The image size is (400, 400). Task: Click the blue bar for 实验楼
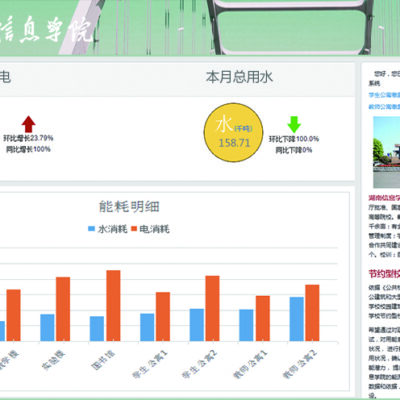(47, 328)
